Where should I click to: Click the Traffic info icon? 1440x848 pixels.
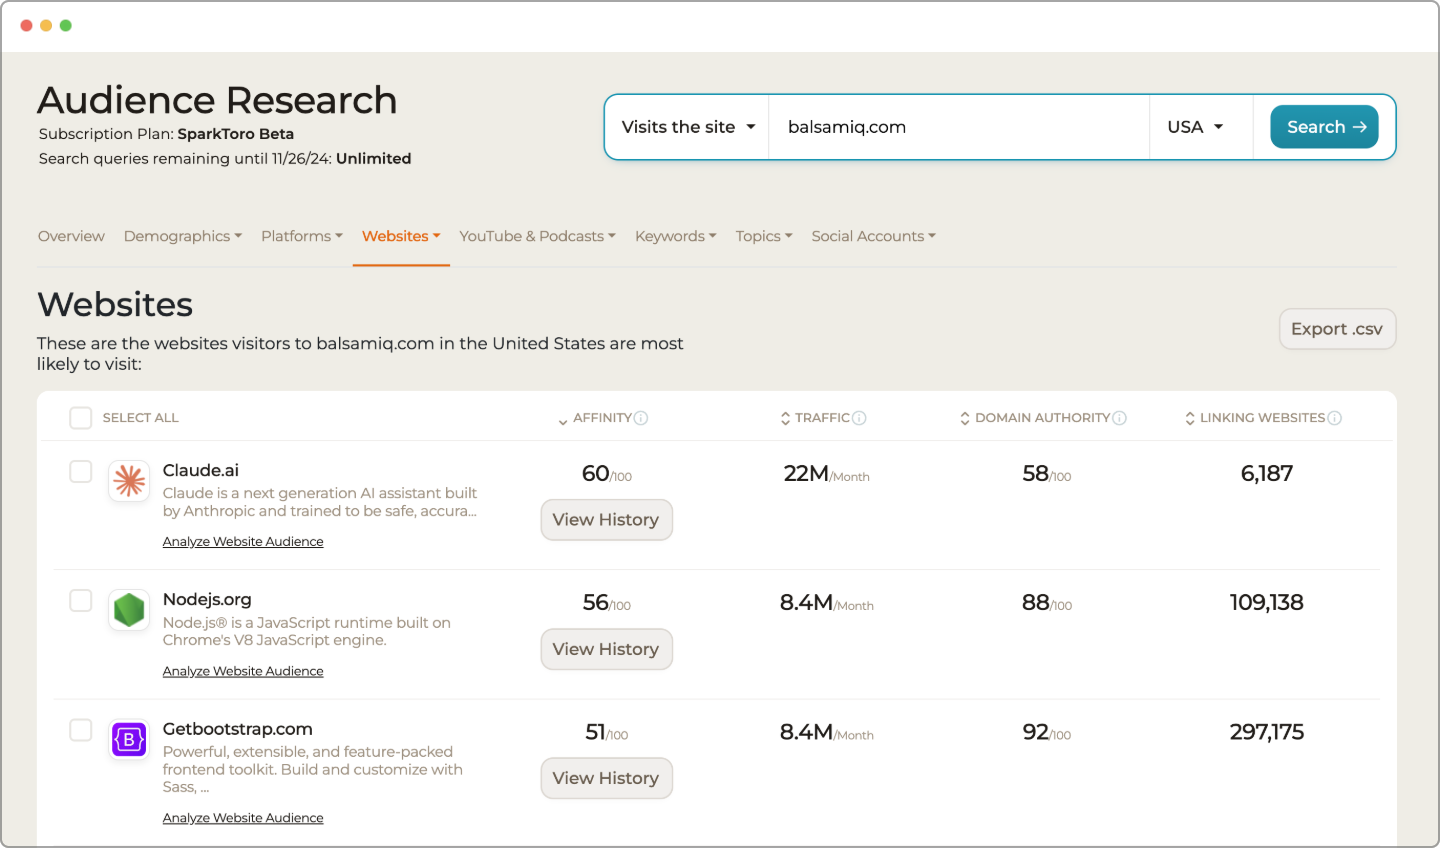click(x=859, y=418)
